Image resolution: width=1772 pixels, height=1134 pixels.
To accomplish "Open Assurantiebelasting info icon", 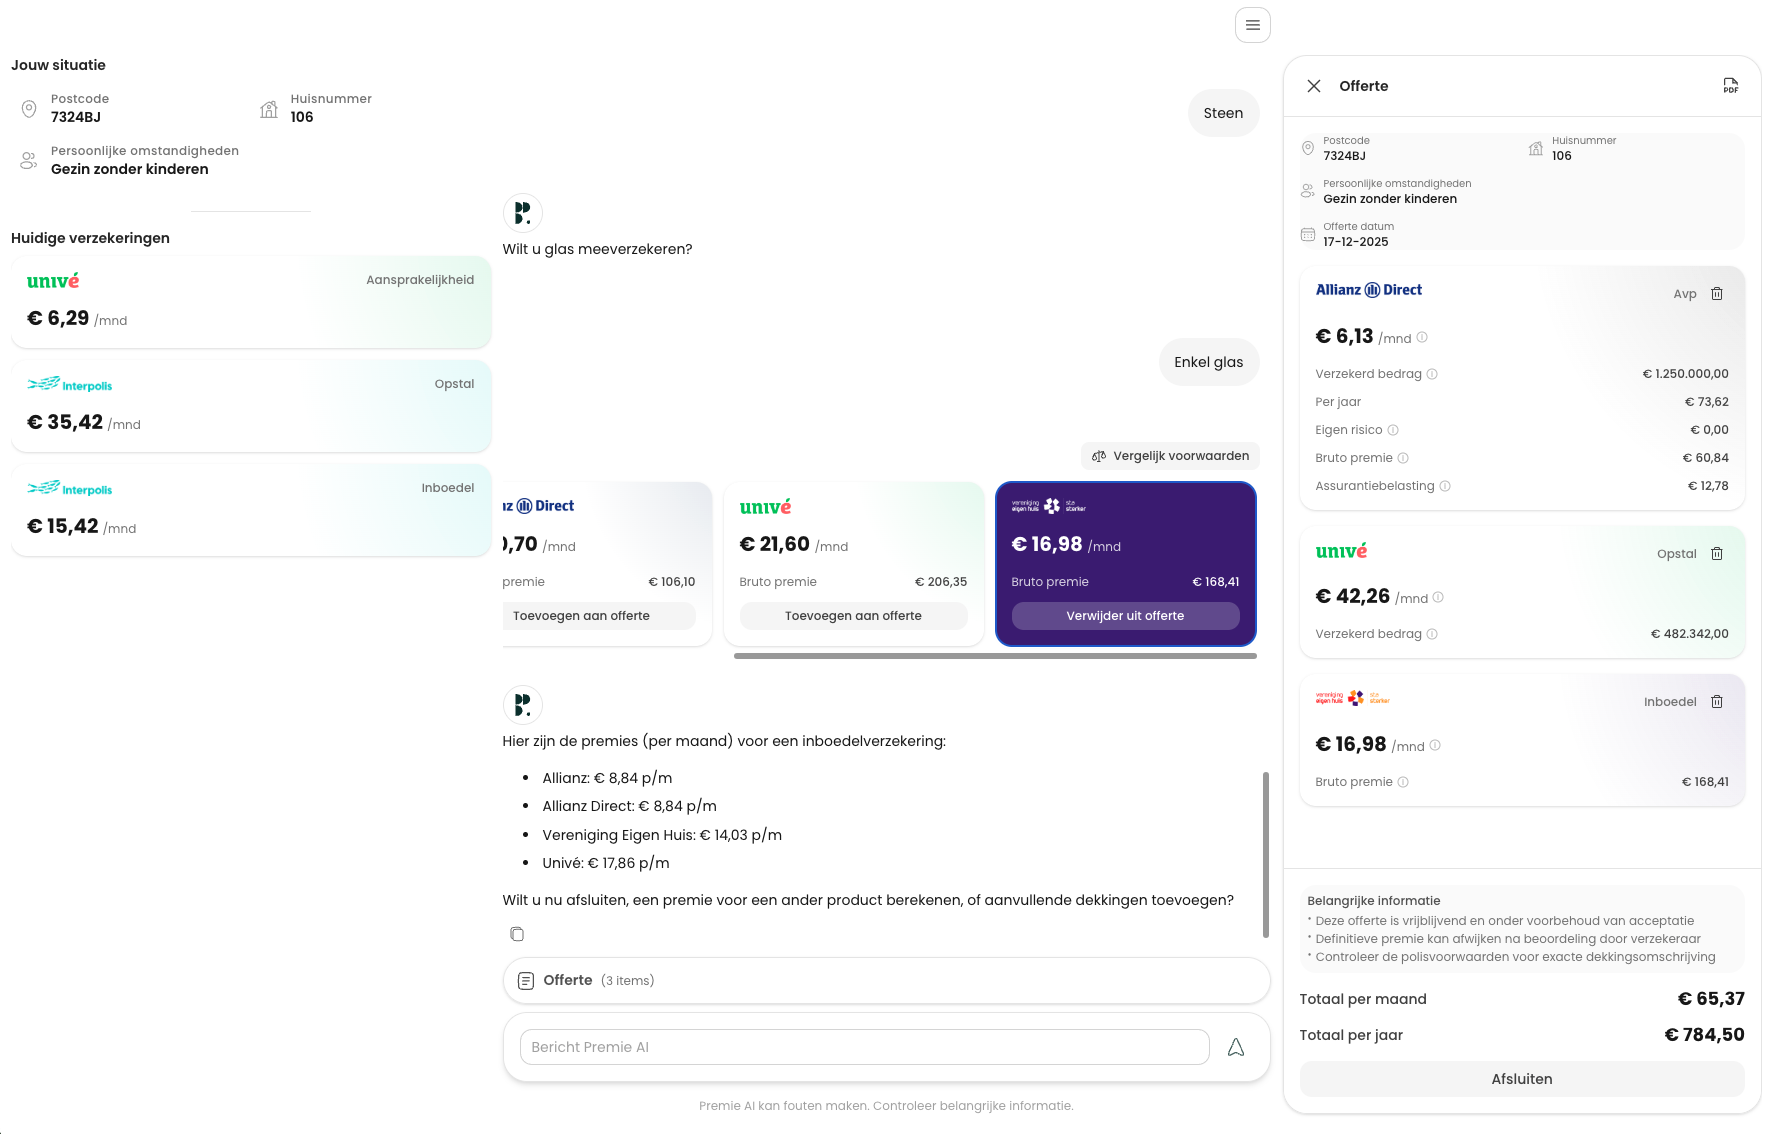I will (1445, 486).
